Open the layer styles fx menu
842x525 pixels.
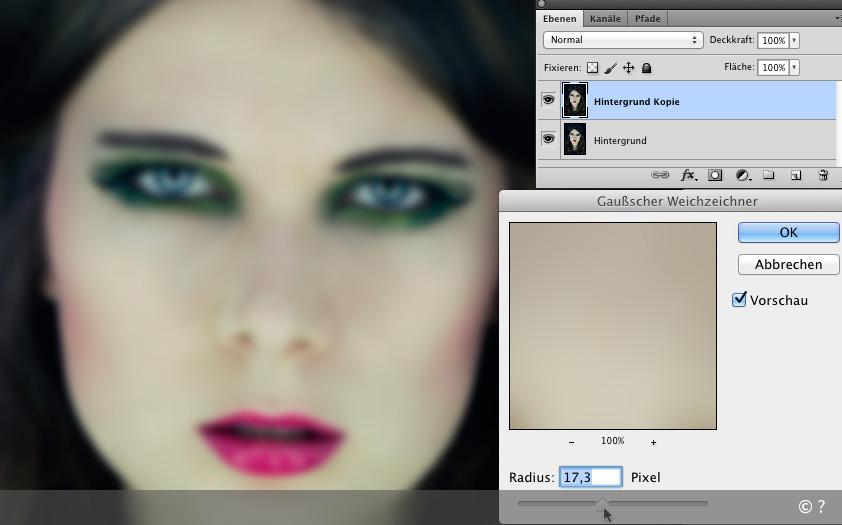688,175
